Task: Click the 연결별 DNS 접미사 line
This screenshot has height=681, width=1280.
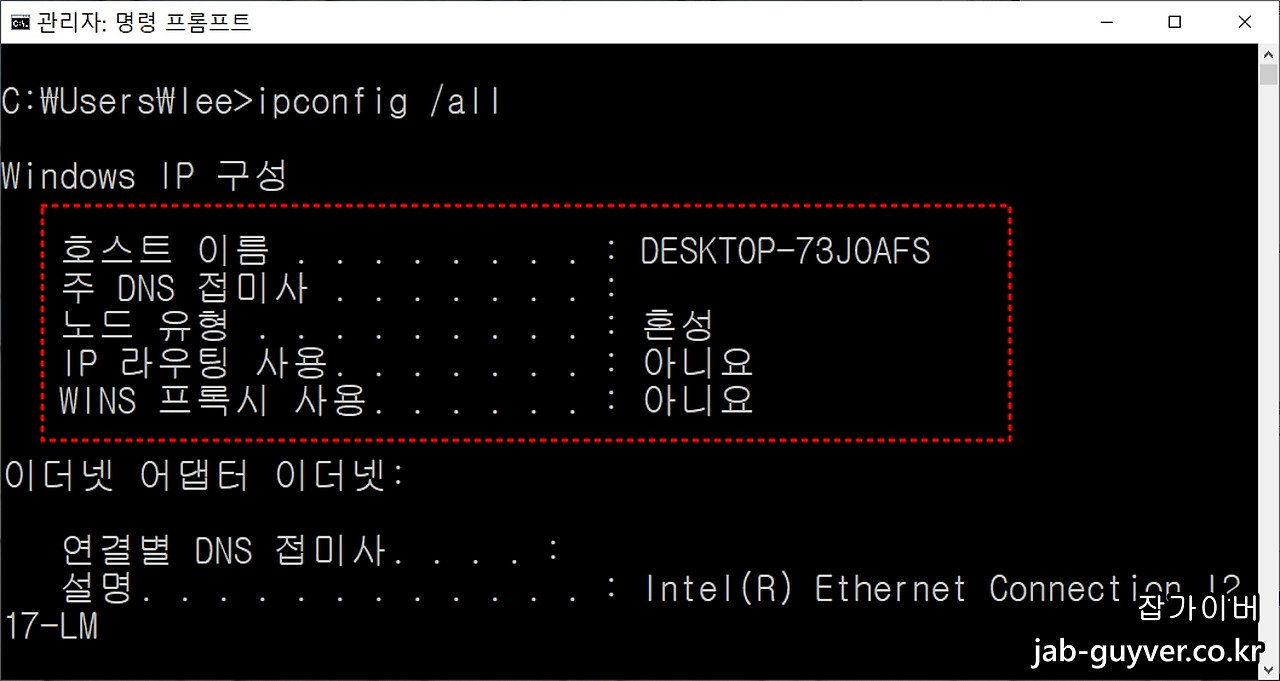Action: 310,550
